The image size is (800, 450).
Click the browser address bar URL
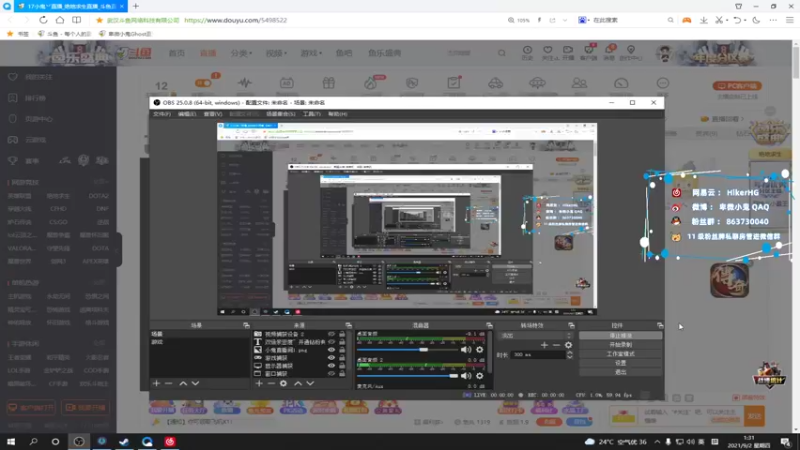[x=235, y=20]
